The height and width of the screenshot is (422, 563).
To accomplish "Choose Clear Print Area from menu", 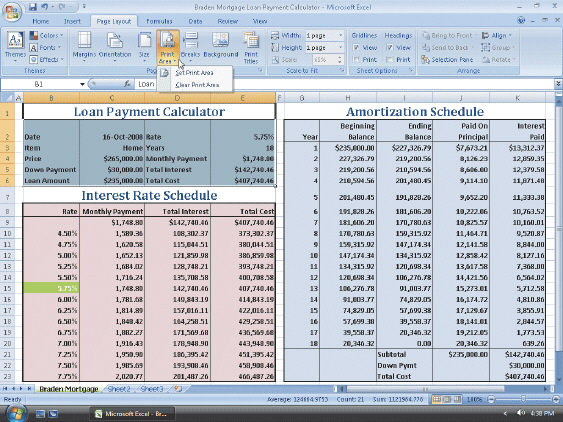I will coord(197,85).
